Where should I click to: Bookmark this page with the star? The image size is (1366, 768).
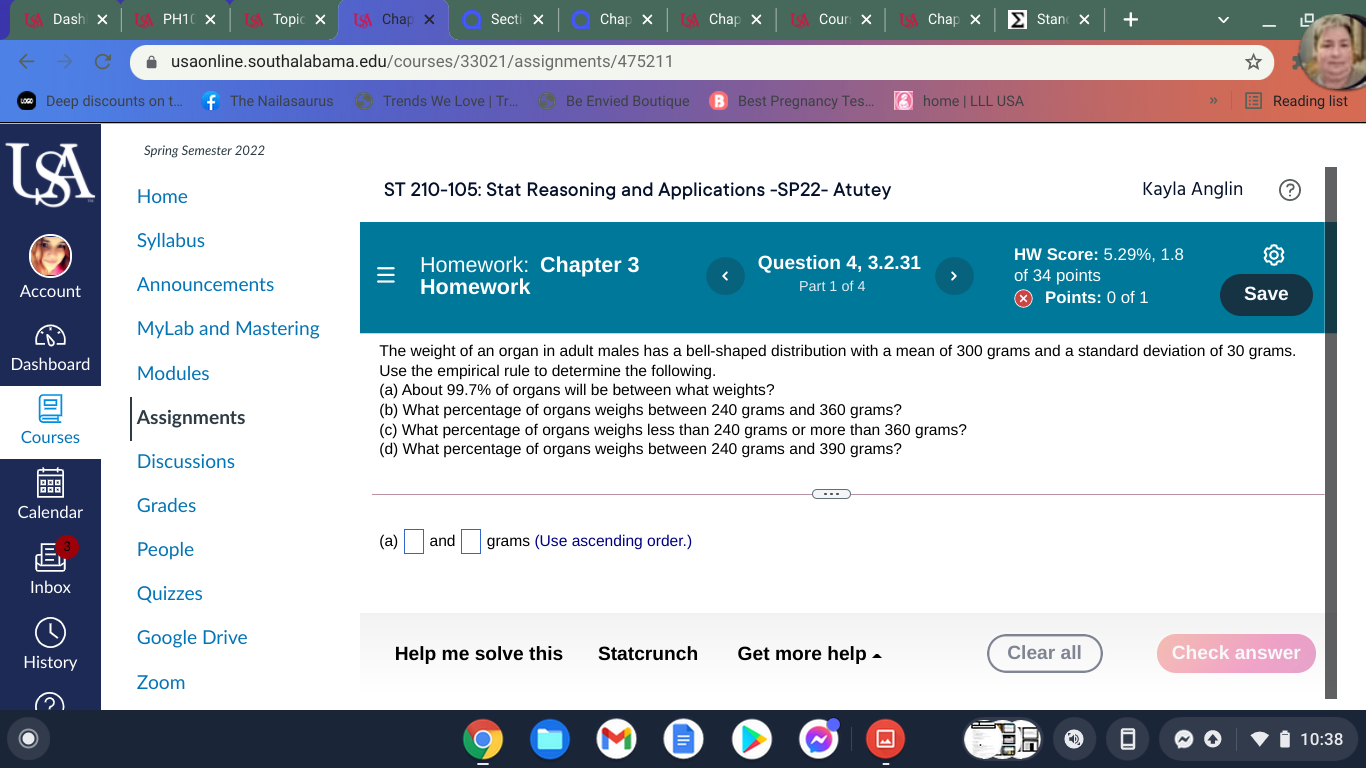click(1253, 62)
